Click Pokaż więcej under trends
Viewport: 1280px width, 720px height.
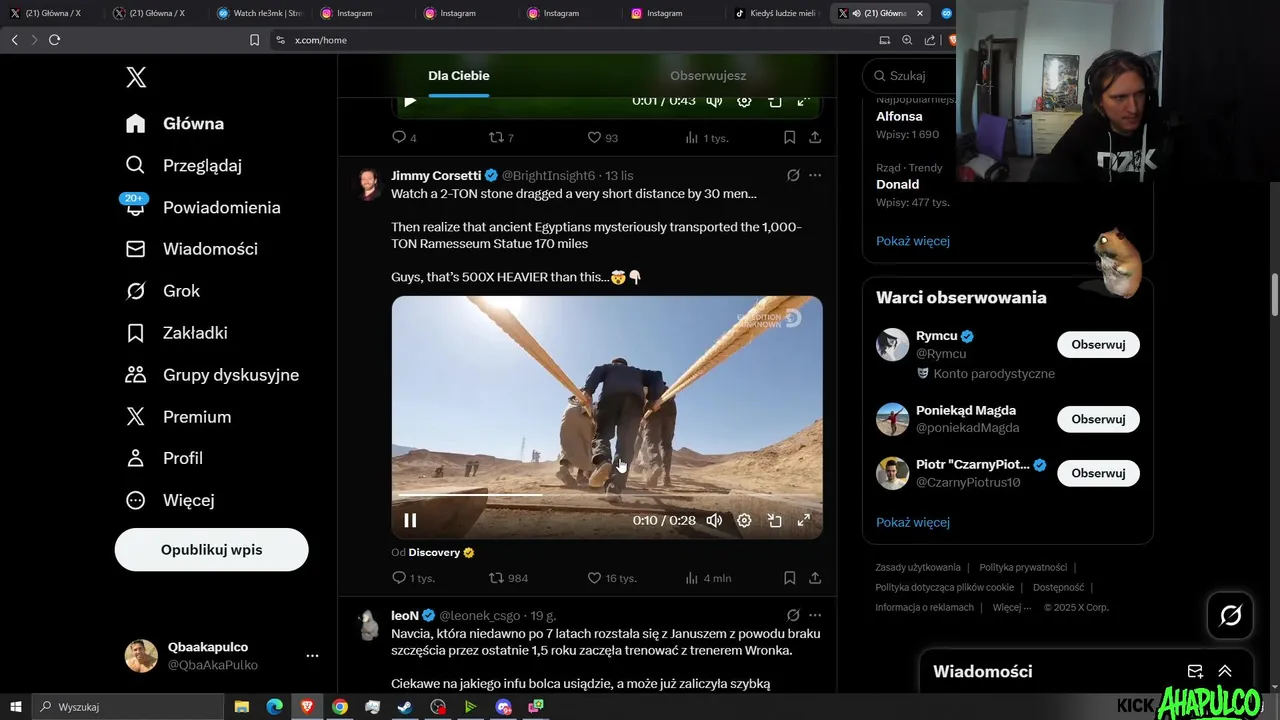[x=913, y=241]
